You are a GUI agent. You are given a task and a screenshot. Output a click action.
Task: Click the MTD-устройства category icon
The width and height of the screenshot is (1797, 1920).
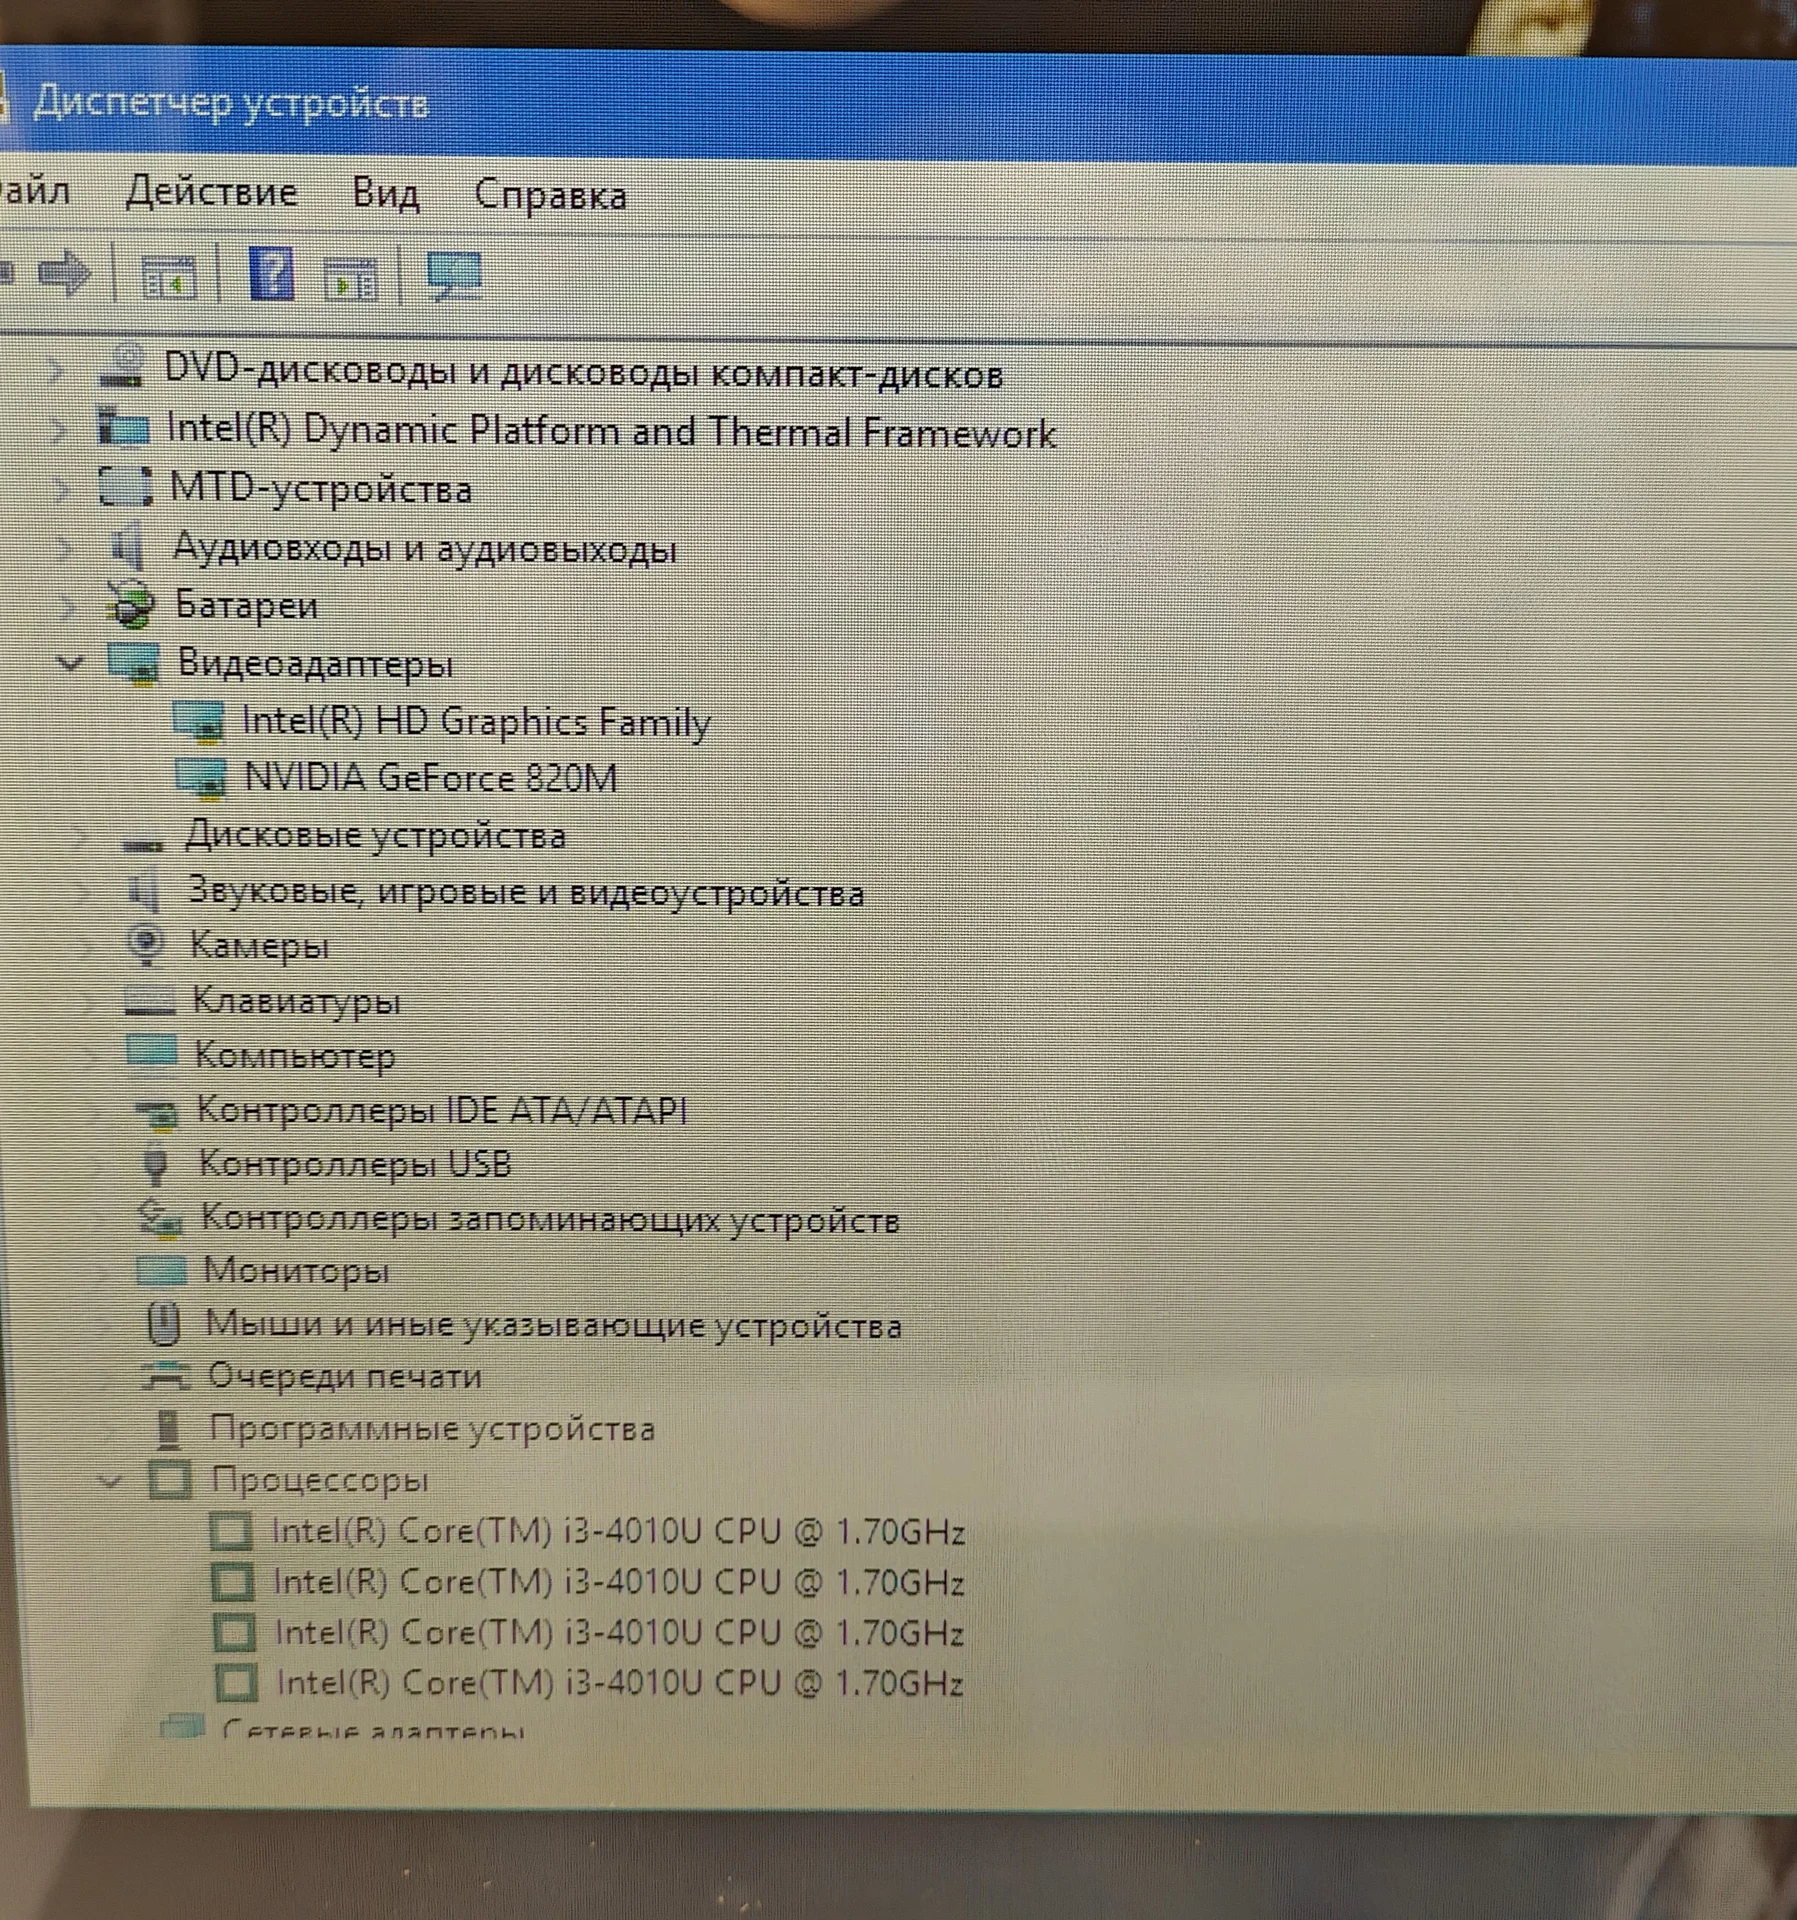(126, 487)
